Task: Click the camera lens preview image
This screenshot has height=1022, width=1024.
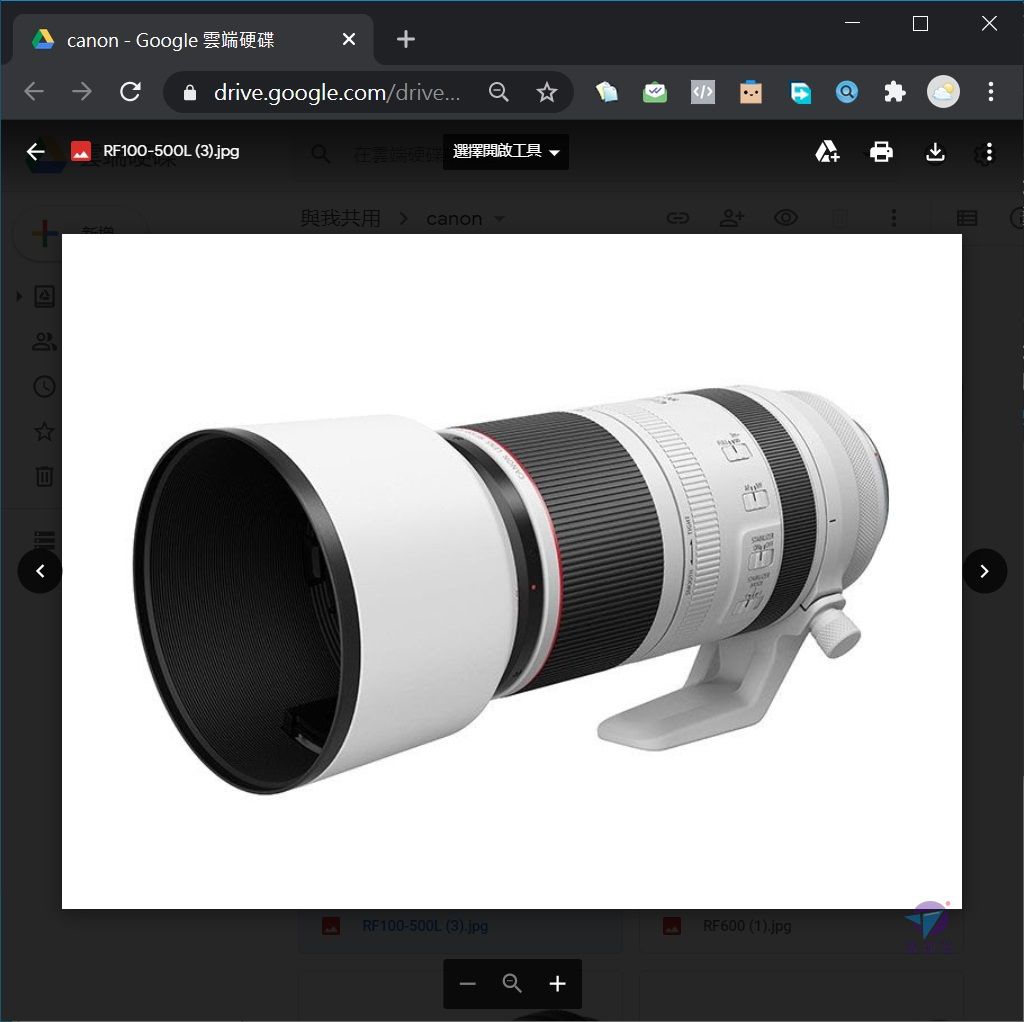Action: (511, 571)
